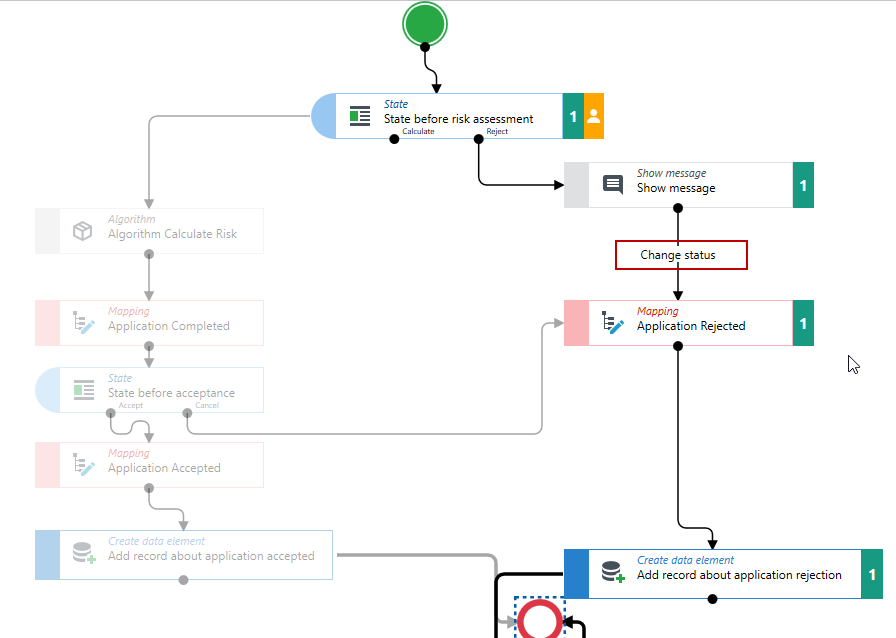This screenshot has height=638, width=896.
Task: Select the "State before risk assessment" node title
Action: [458, 119]
